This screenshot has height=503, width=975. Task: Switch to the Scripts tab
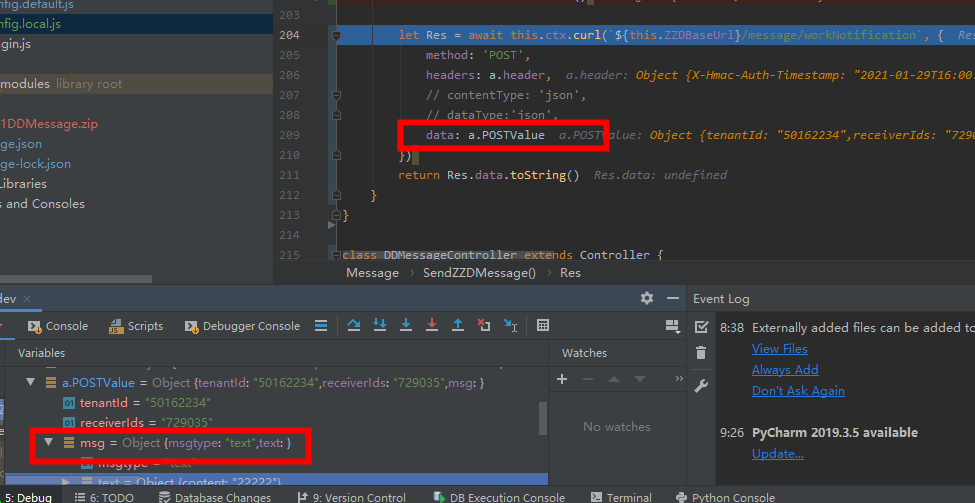(x=136, y=326)
